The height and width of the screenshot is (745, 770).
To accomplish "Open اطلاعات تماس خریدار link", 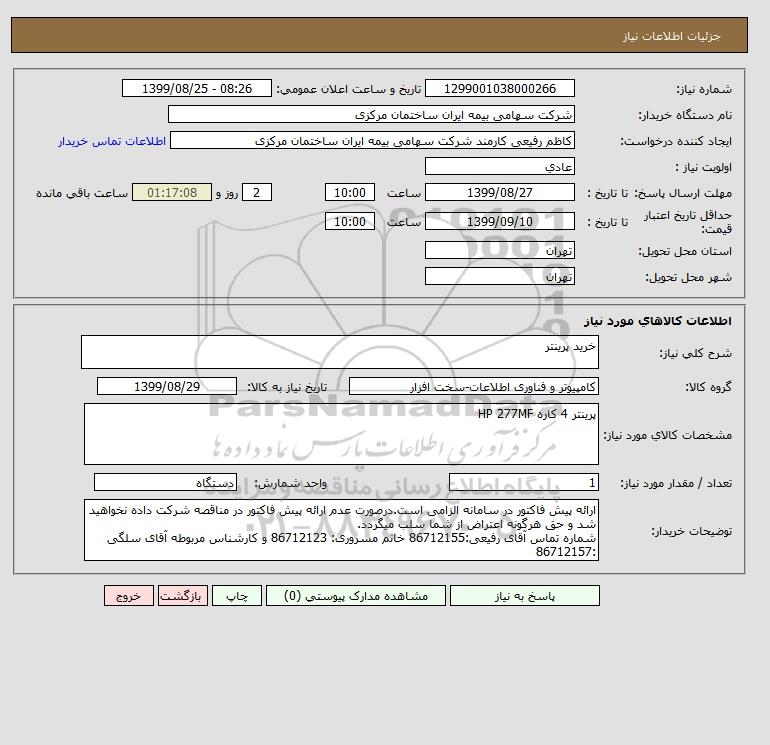I will 112,141.
